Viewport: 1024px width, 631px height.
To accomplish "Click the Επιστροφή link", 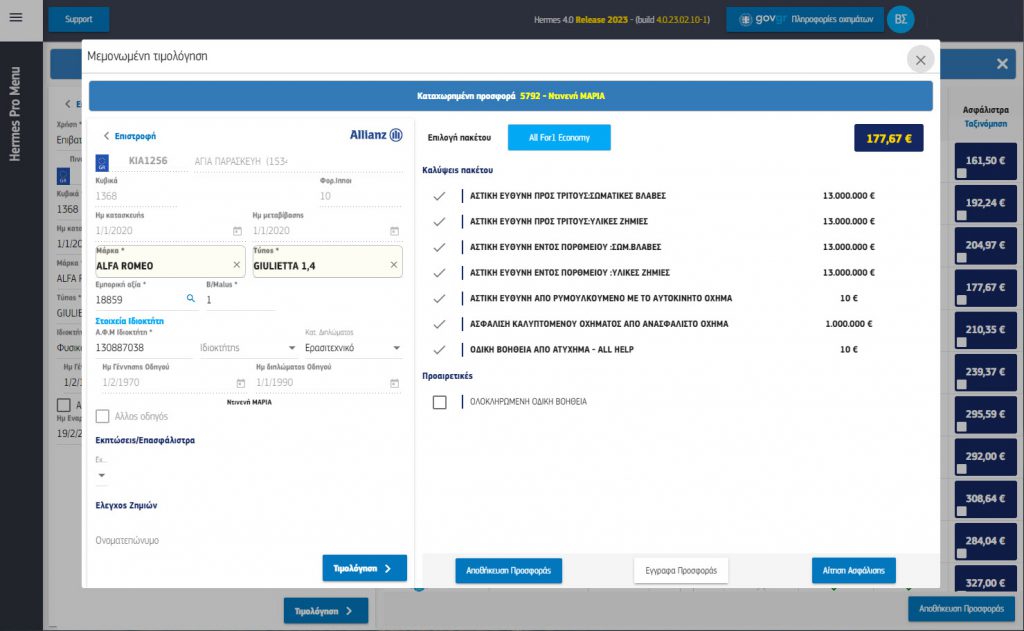I will [135, 136].
